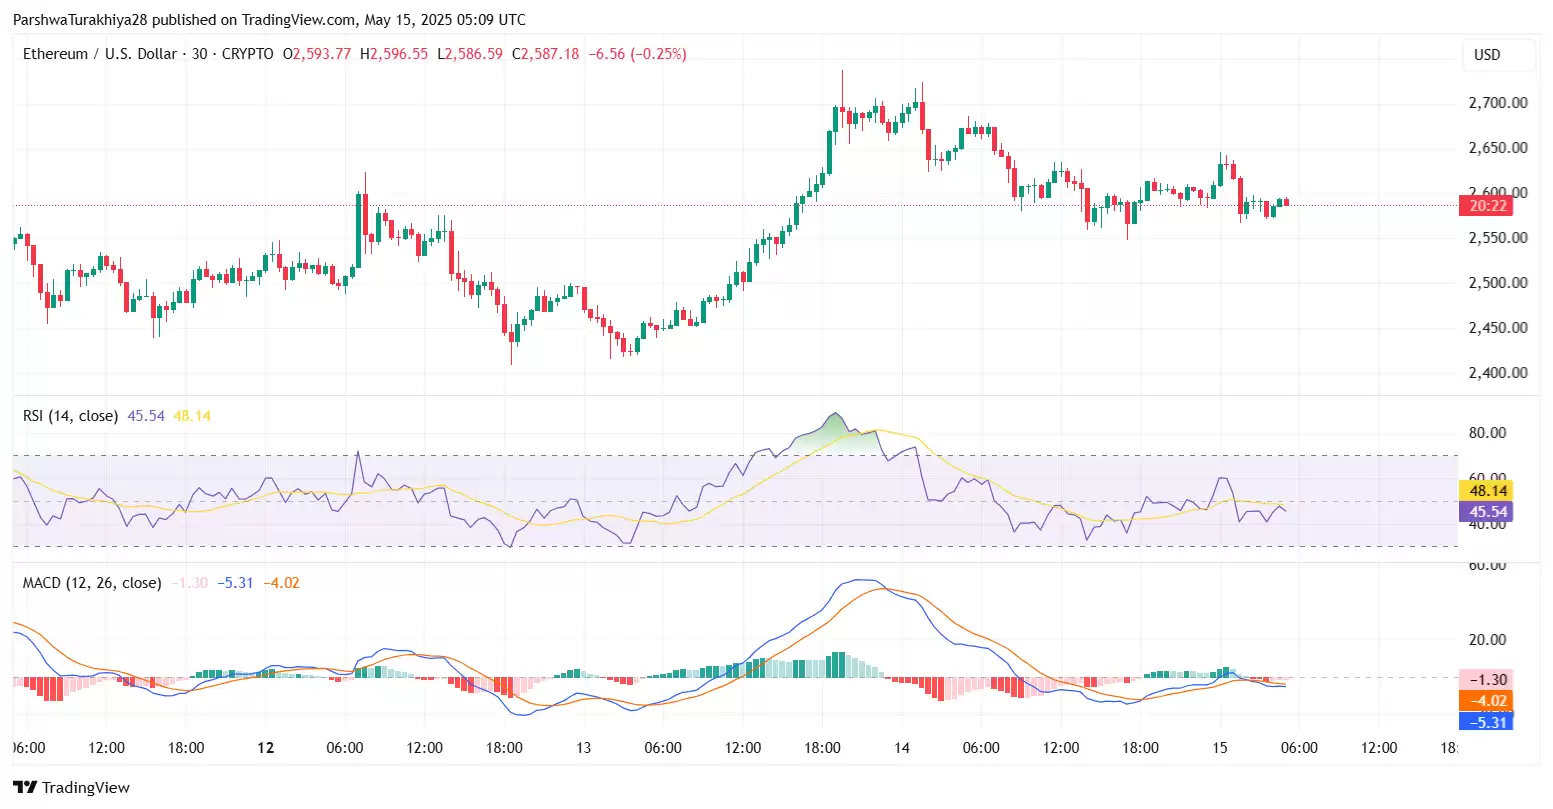The height and width of the screenshot is (809, 1553).
Task: Click the current price countdown label 20:22
Action: (1487, 206)
